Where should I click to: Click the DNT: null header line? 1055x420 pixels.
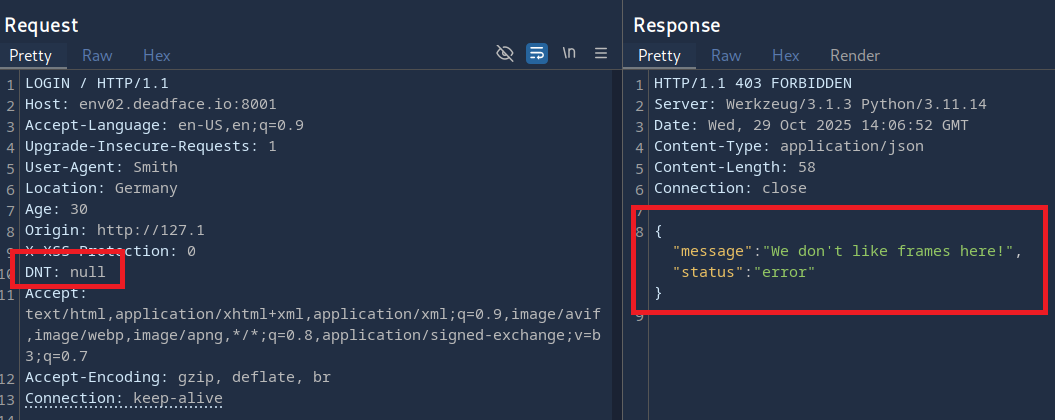(x=65, y=272)
